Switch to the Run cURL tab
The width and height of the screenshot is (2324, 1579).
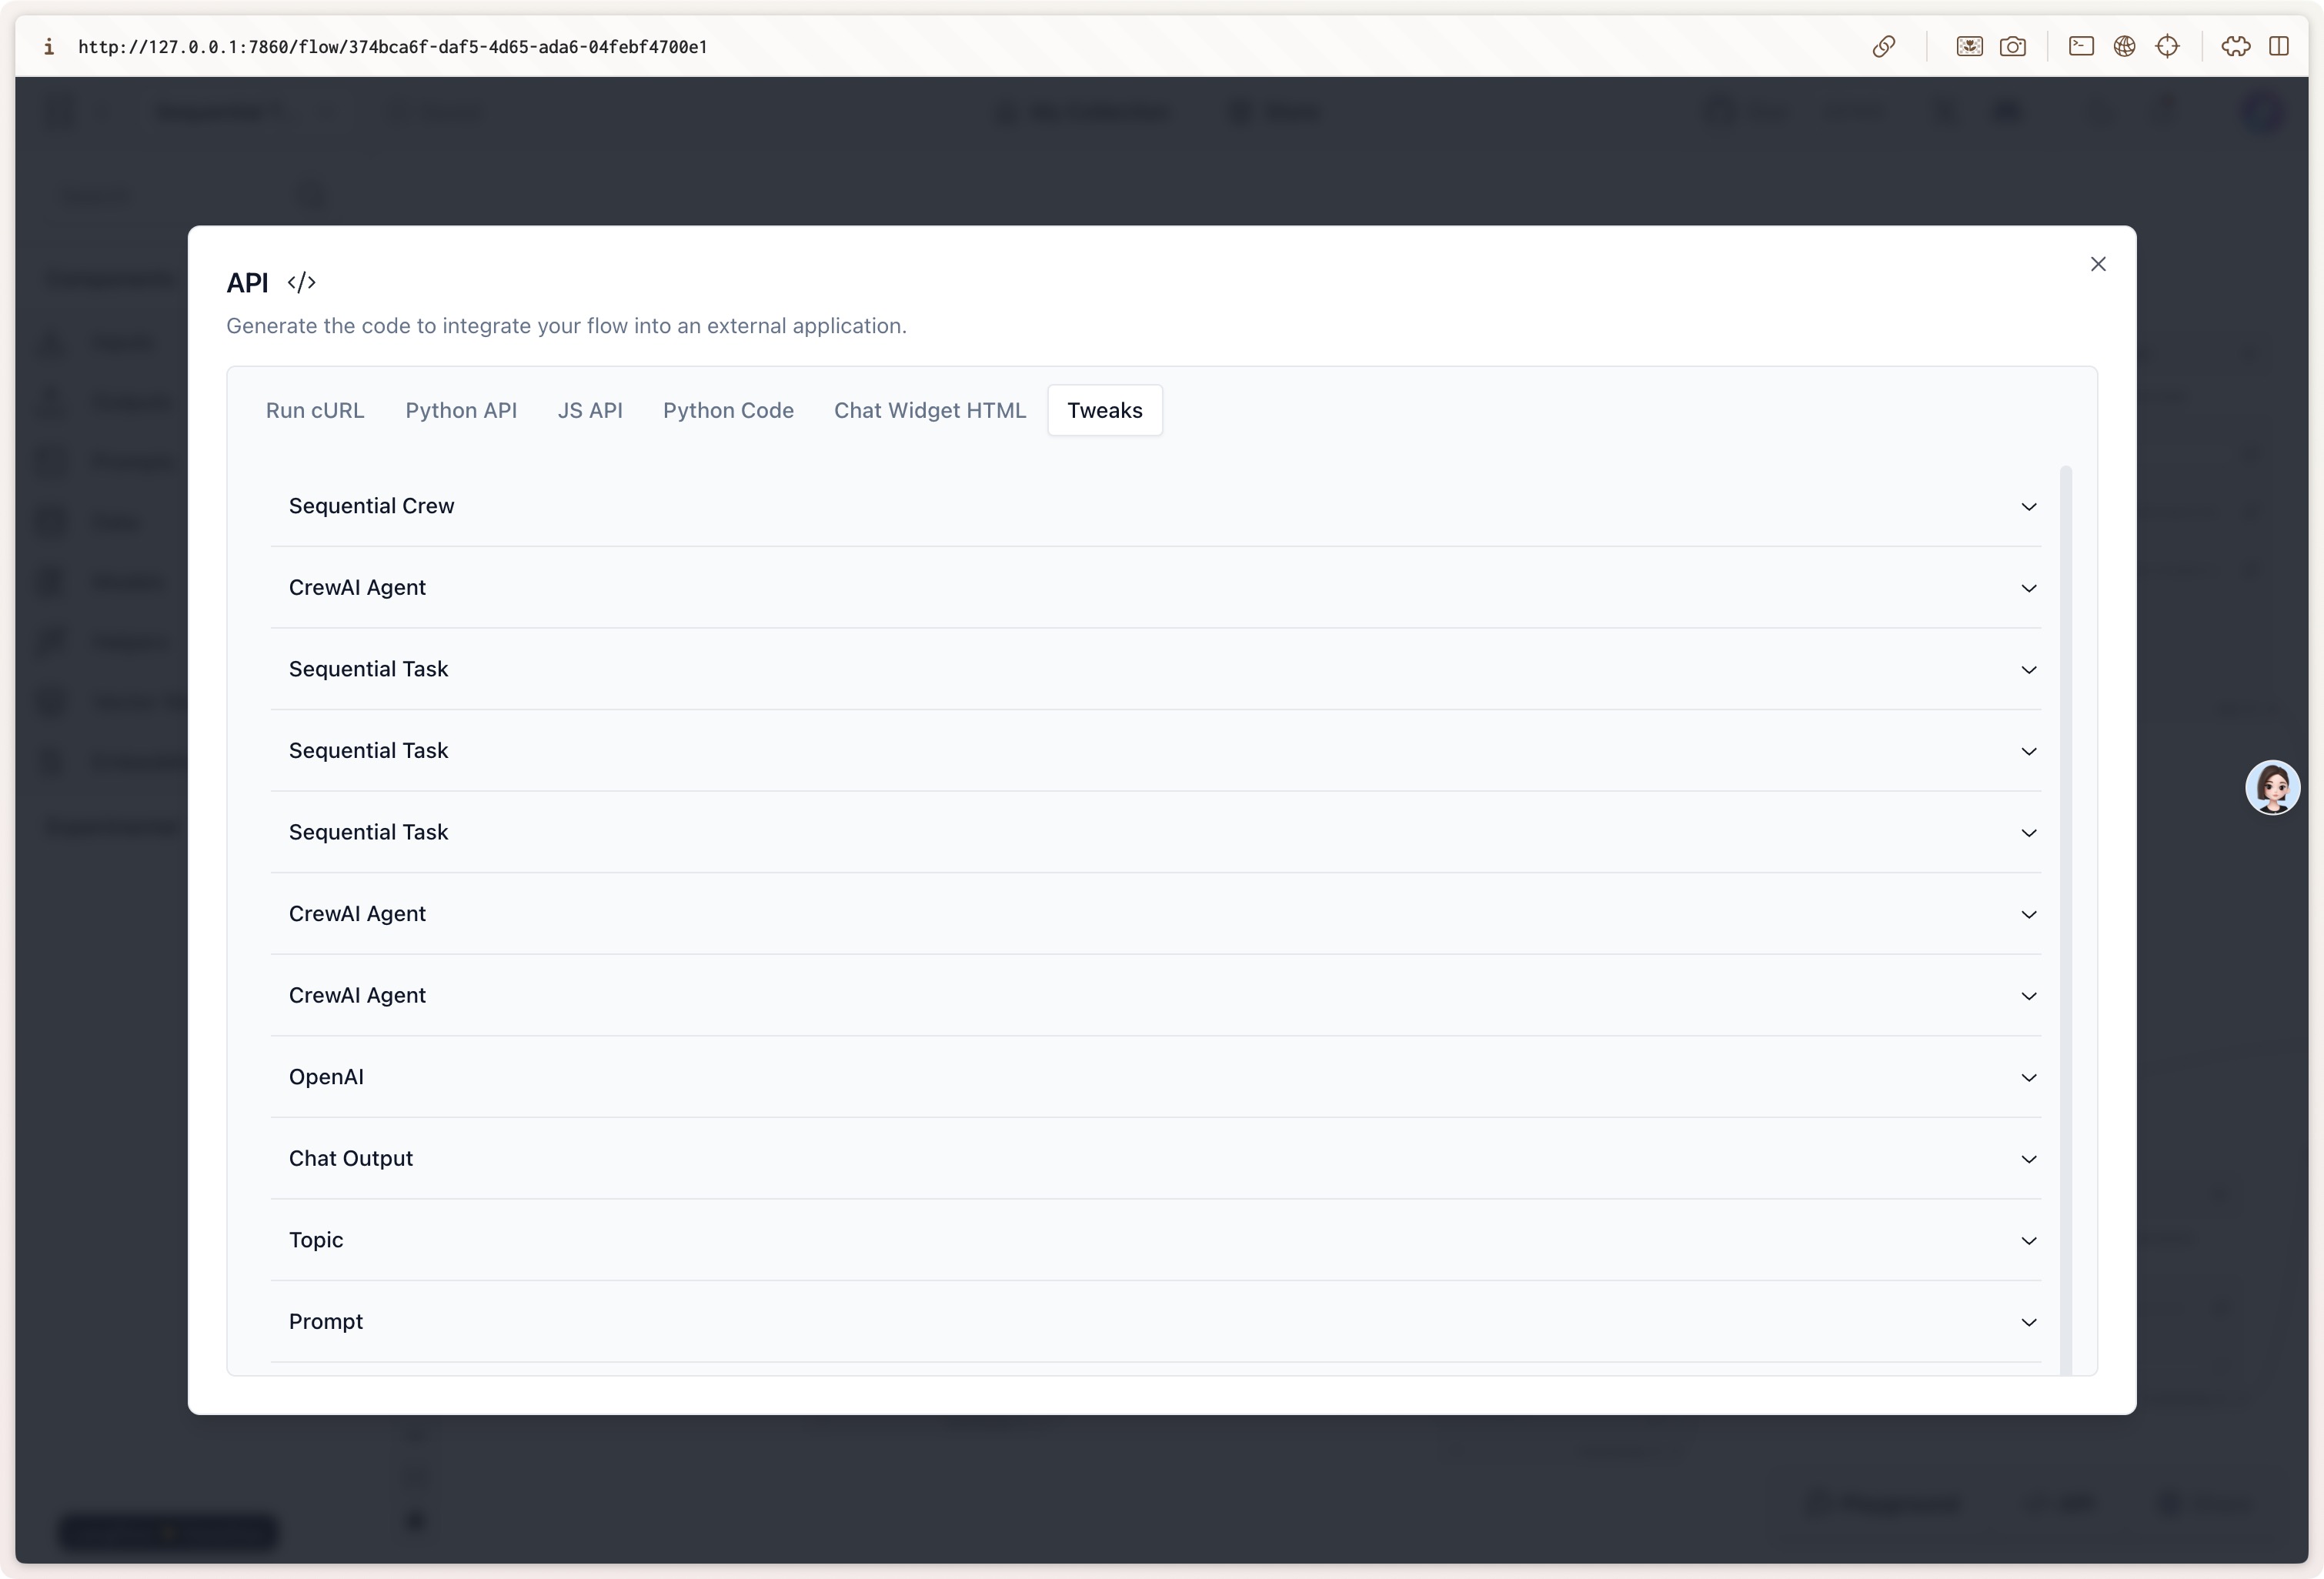coord(315,410)
